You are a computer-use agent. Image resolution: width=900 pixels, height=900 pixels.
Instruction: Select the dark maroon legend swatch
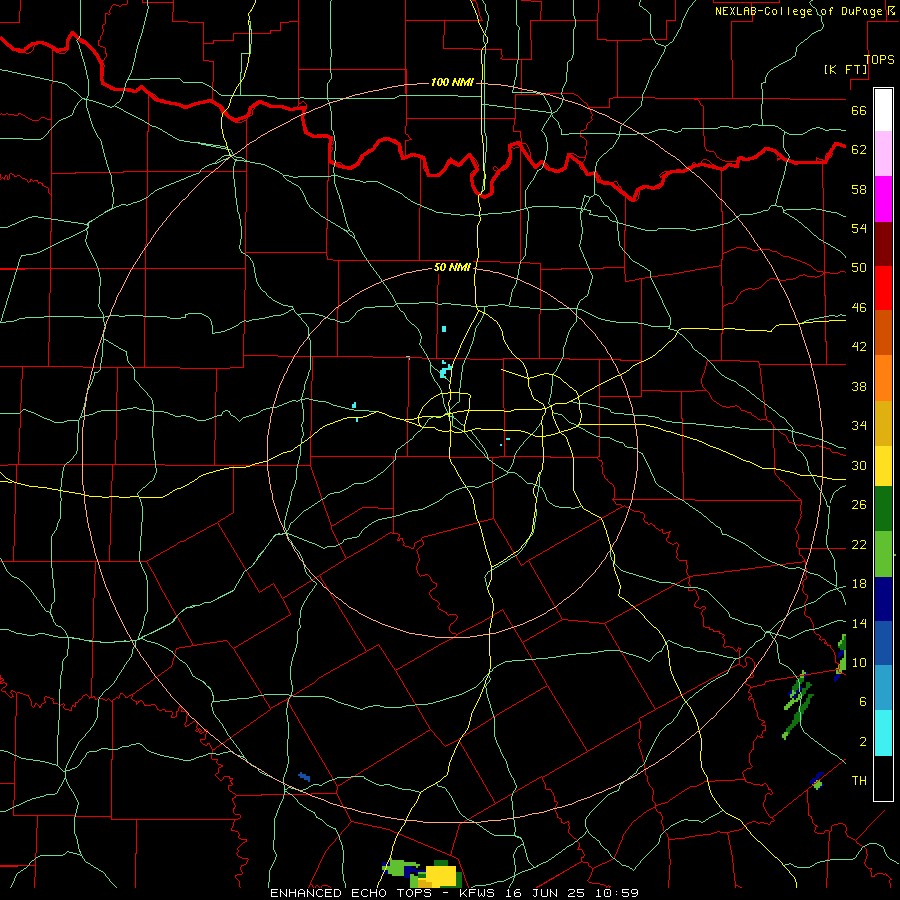(883, 243)
